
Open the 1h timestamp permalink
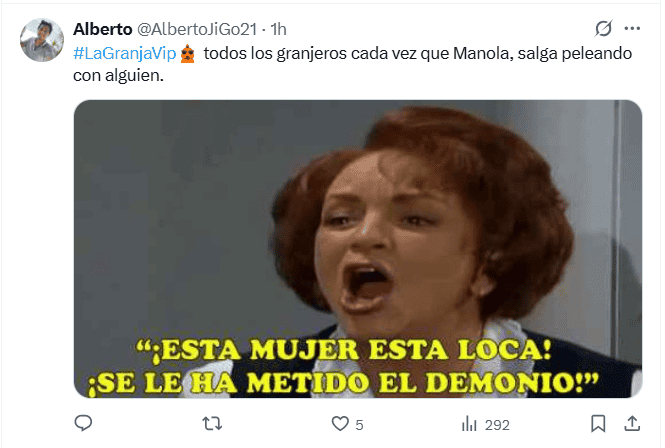coord(279,29)
